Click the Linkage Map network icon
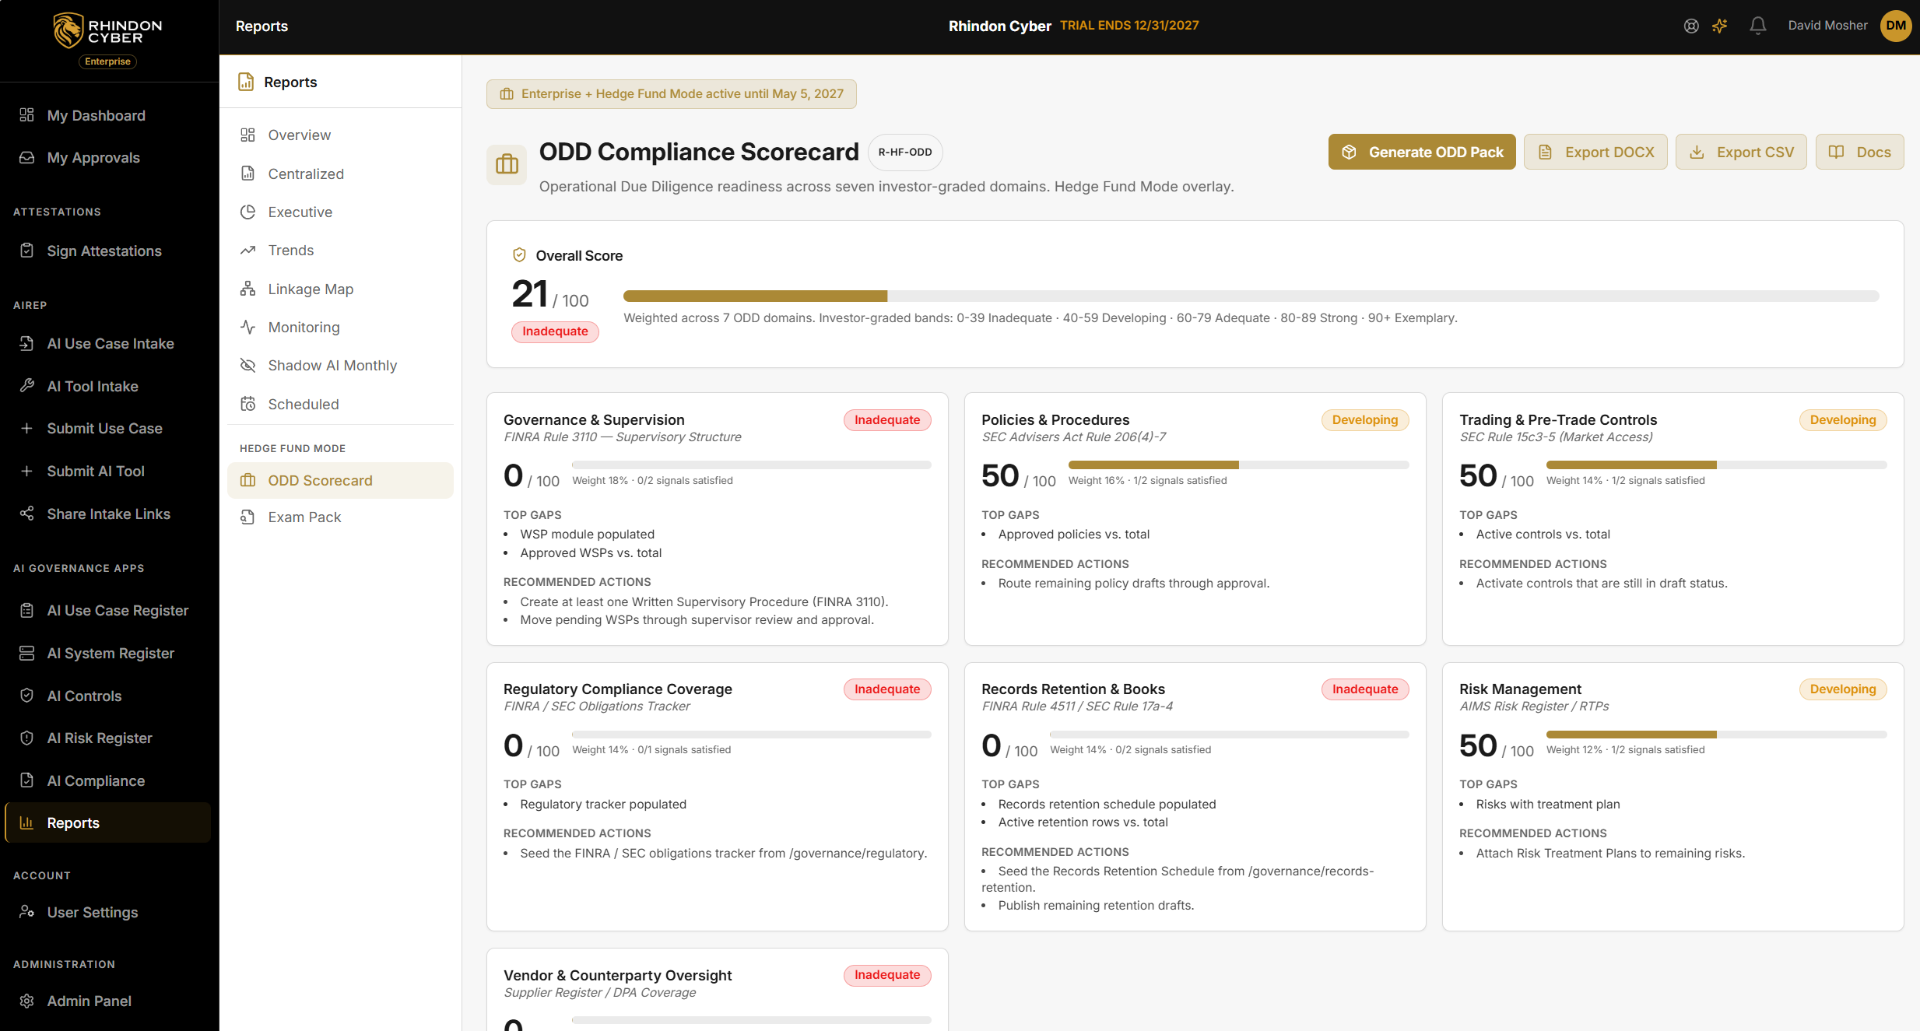1920x1031 pixels. click(248, 289)
